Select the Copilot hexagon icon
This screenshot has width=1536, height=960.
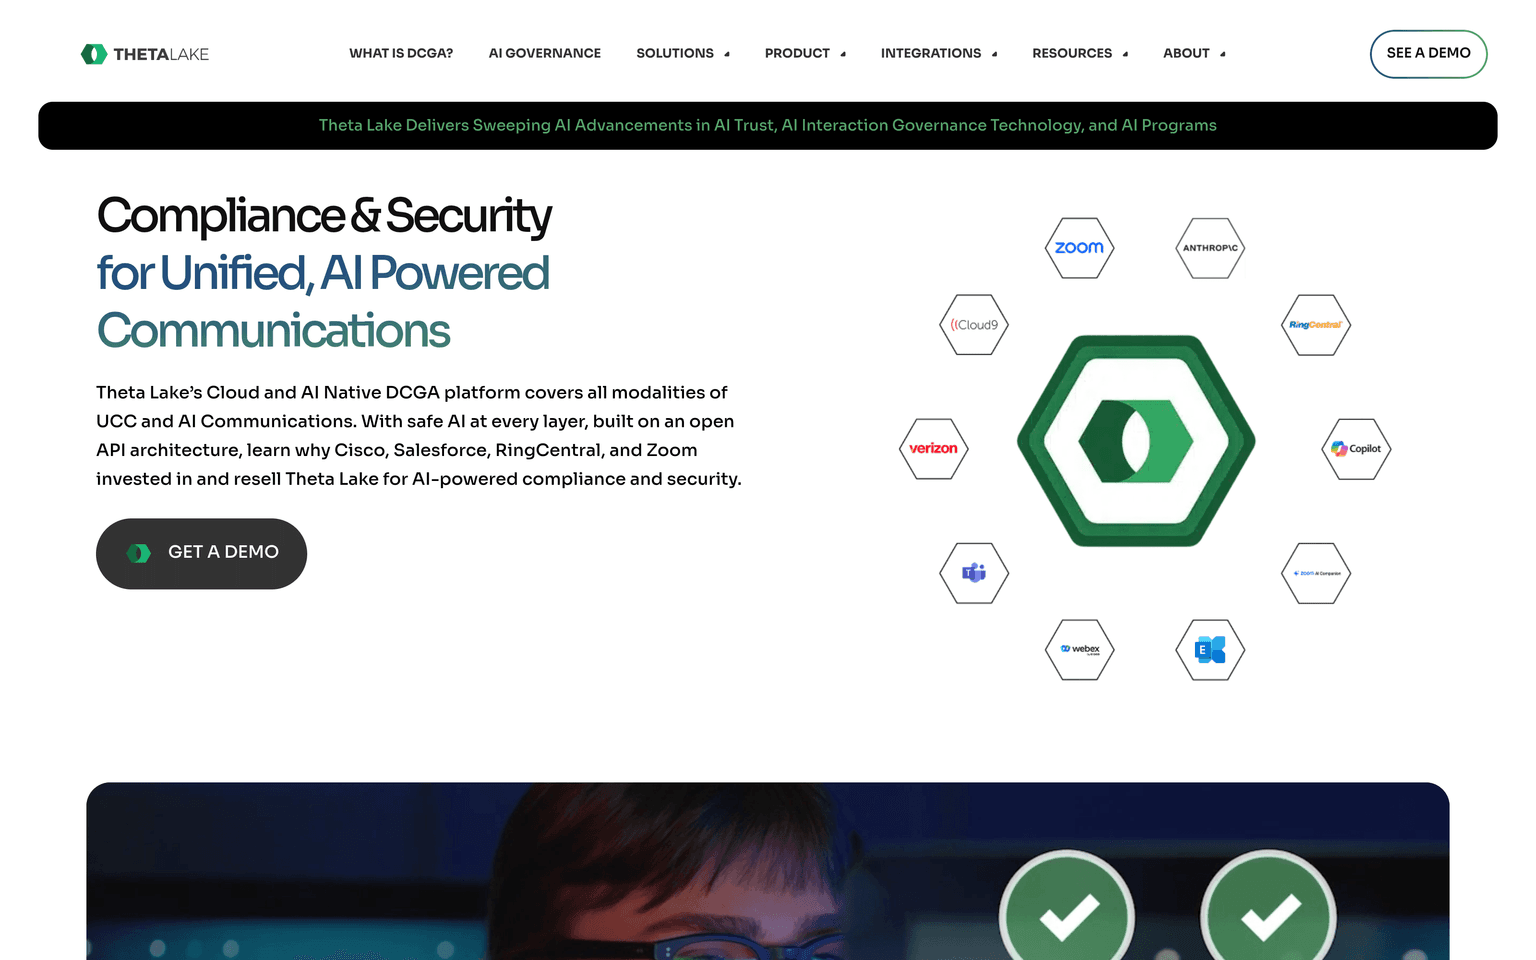(1356, 449)
